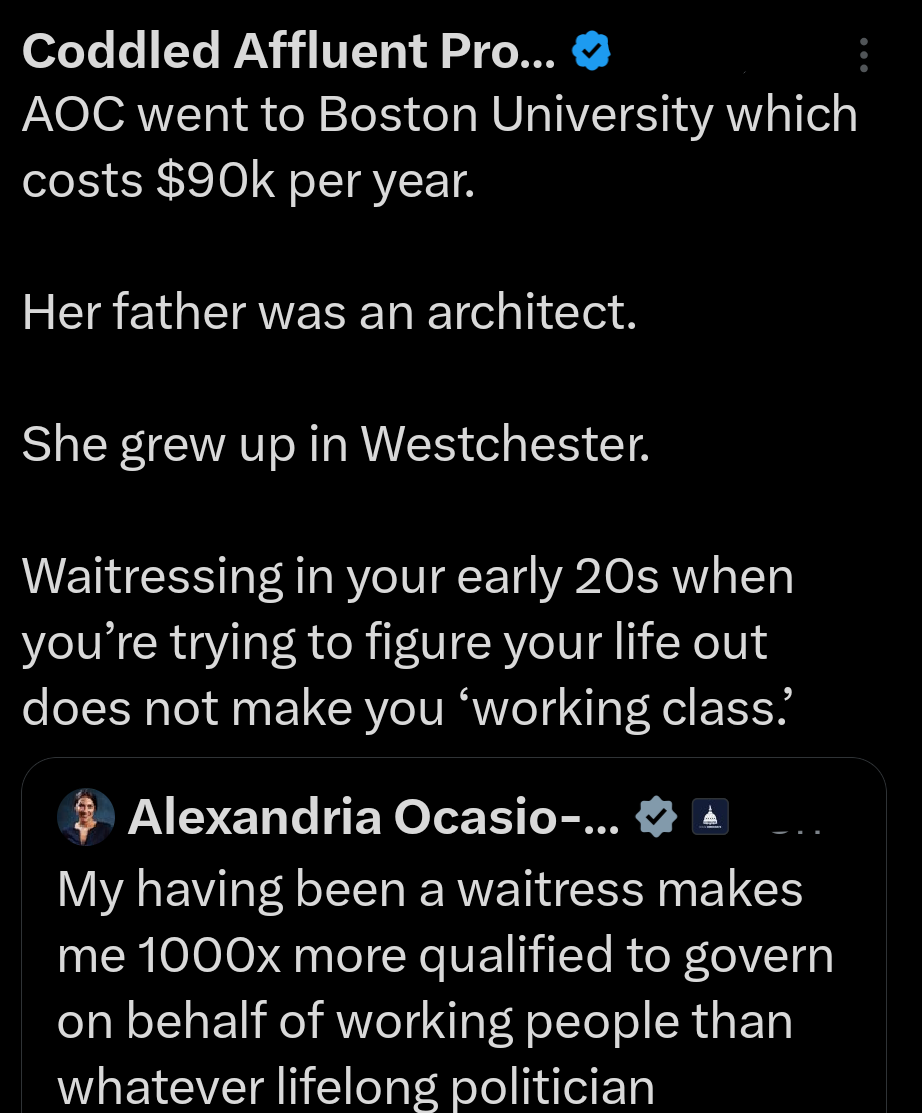Click the text about waitressing in your early 20s

click(407, 641)
